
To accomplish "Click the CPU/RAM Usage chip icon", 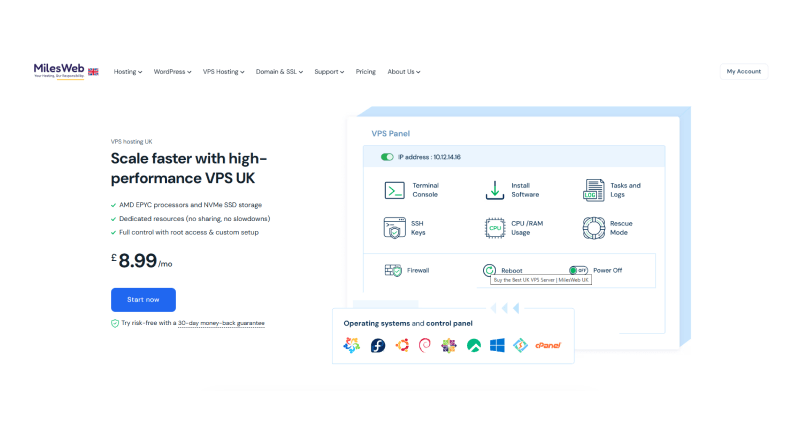I will click(x=495, y=228).
